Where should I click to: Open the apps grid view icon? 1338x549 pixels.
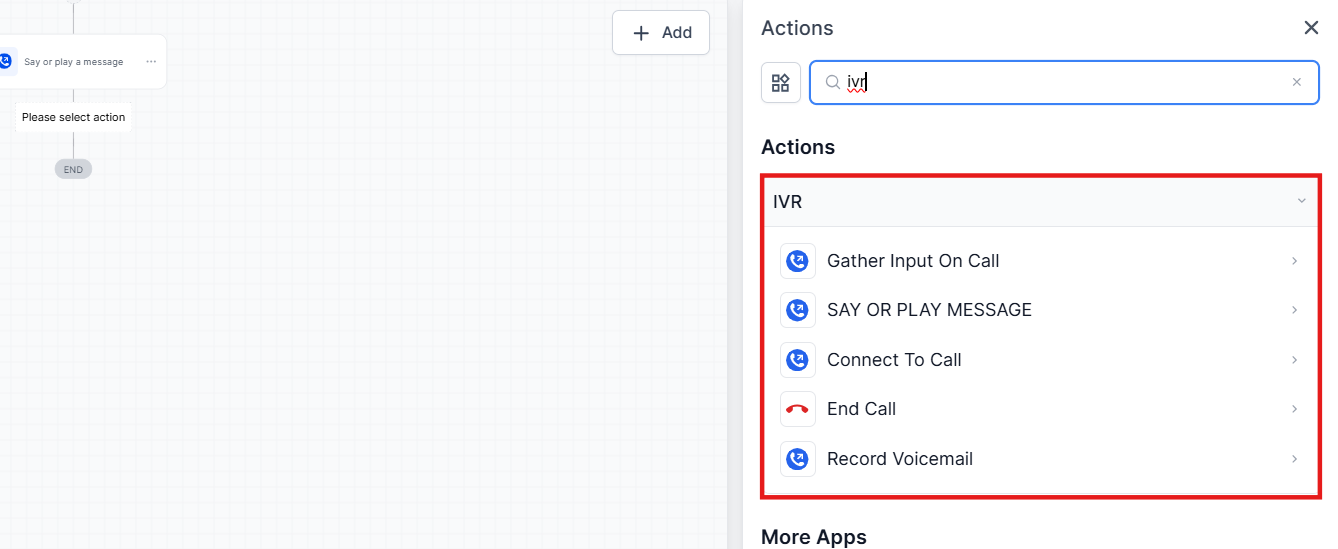tap(781, 83)
